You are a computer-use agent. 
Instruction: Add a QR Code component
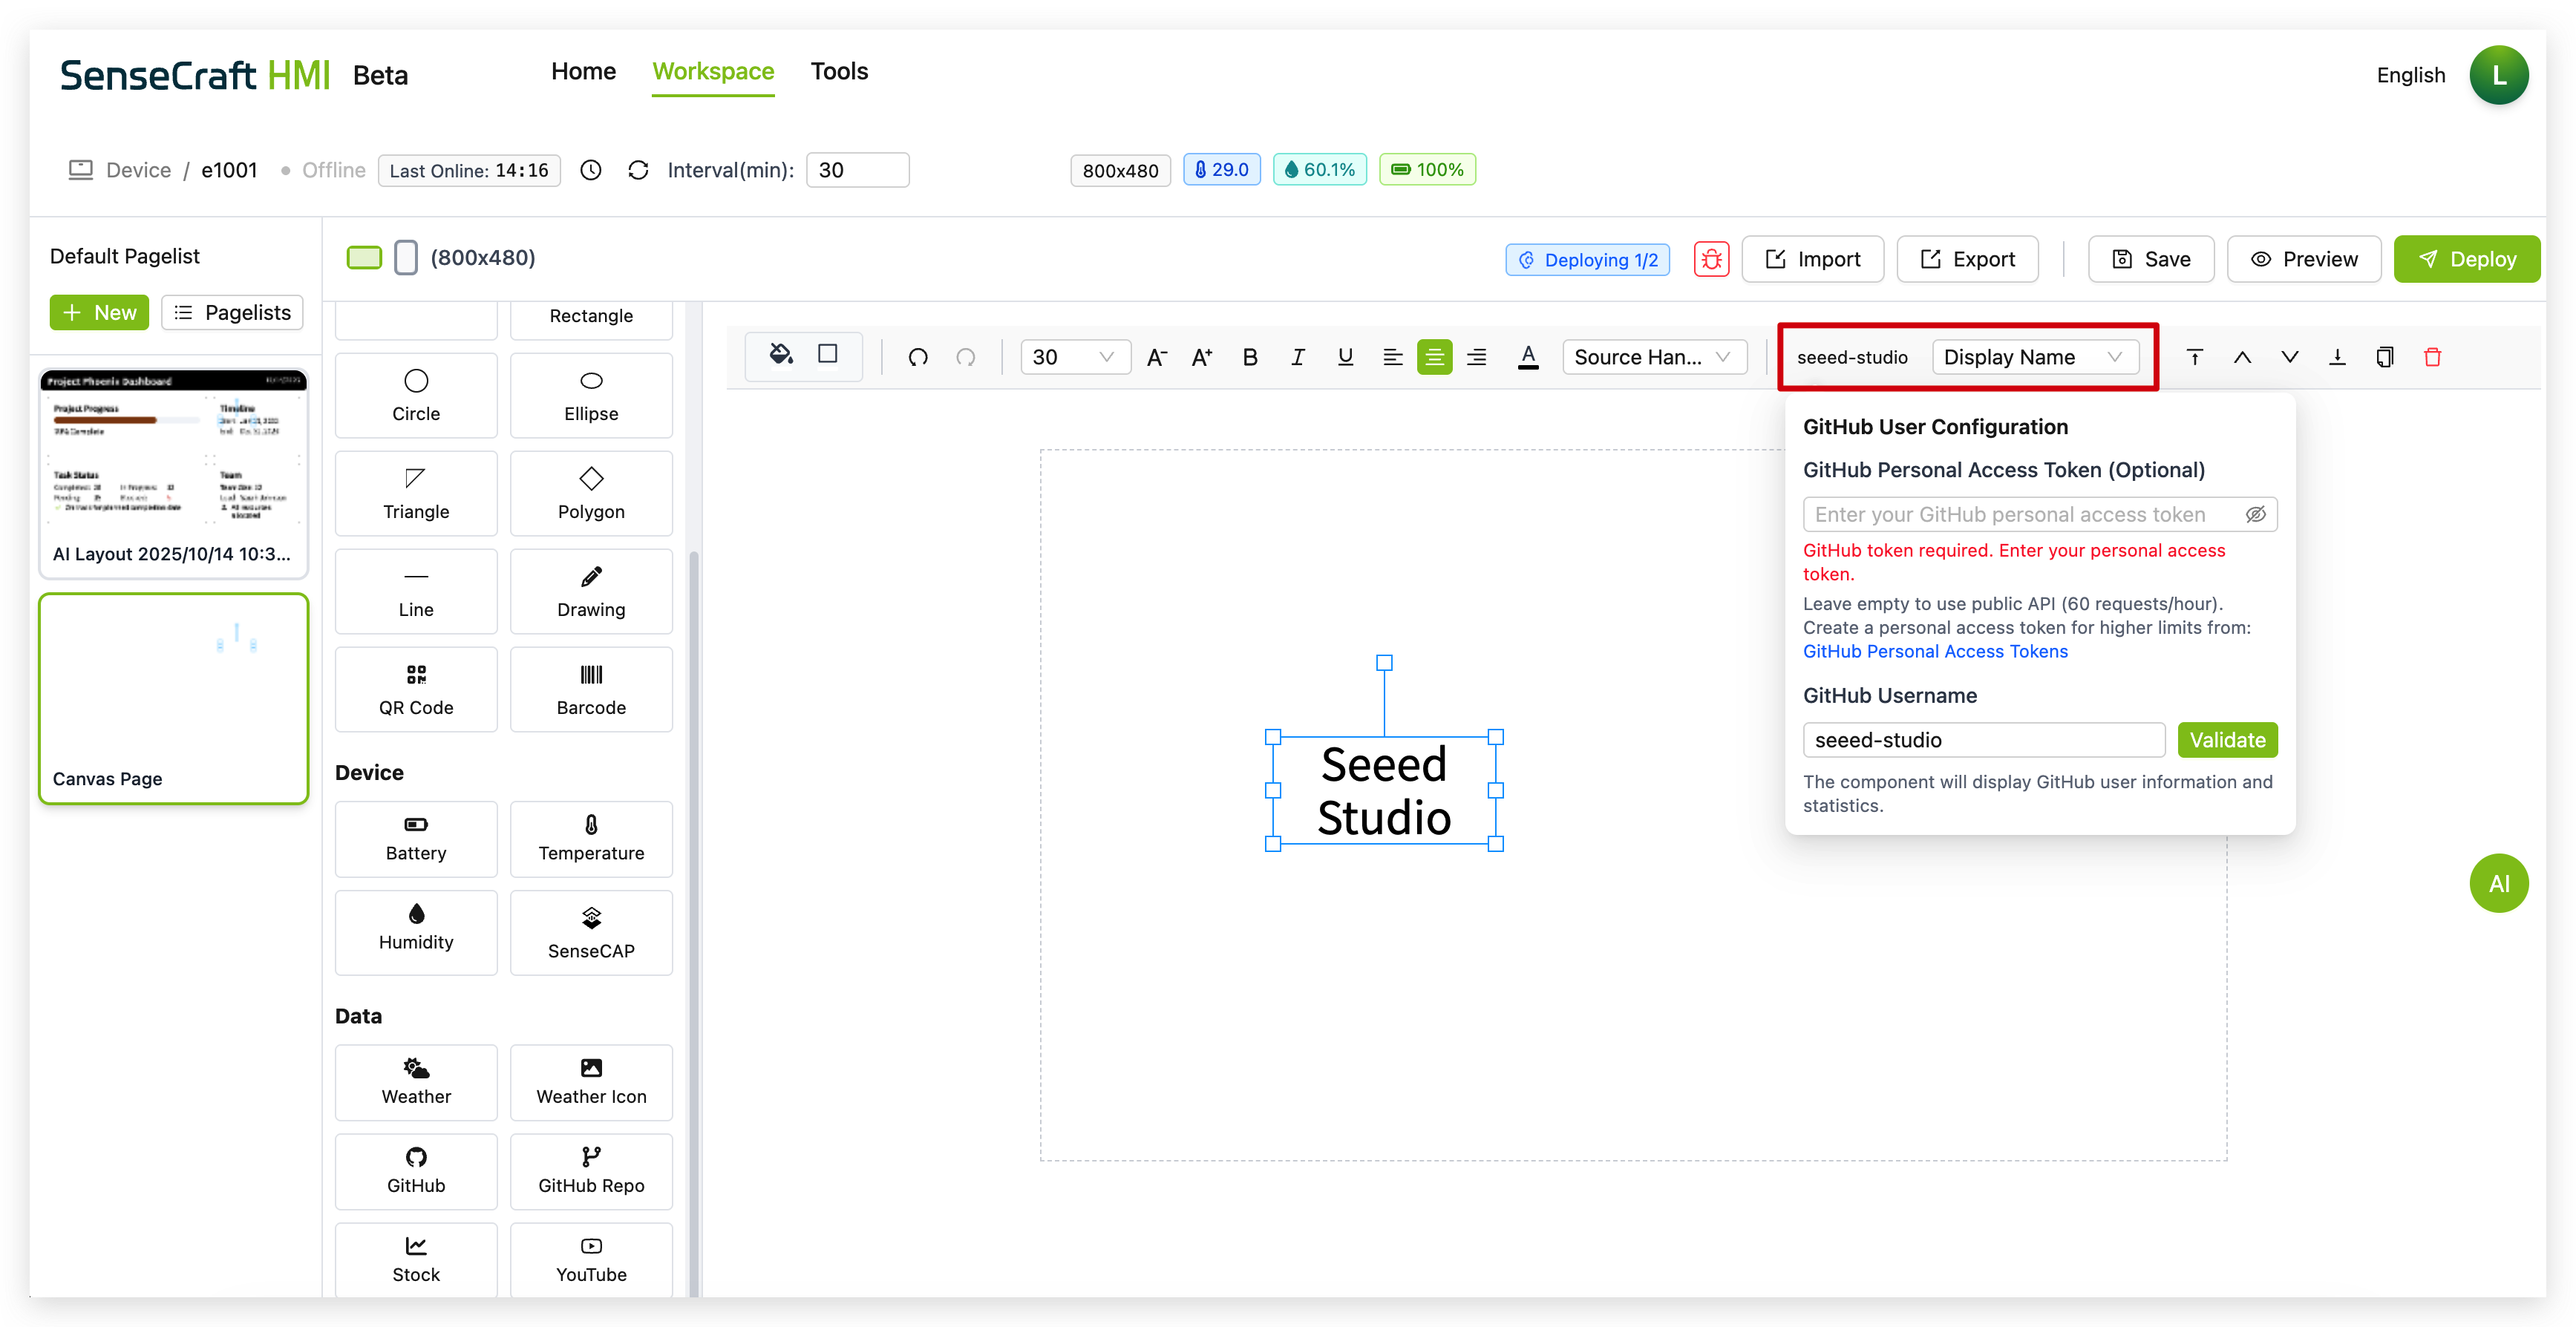(x=416, y=689)
